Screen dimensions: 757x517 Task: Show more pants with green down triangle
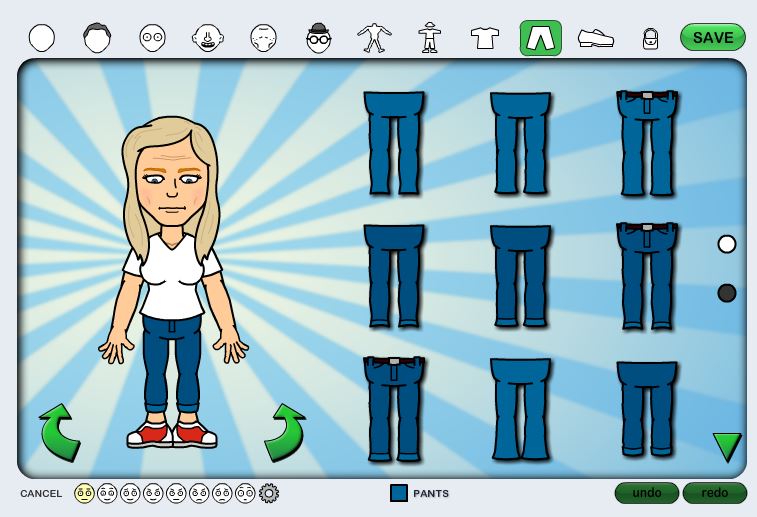tap(727, 447)
